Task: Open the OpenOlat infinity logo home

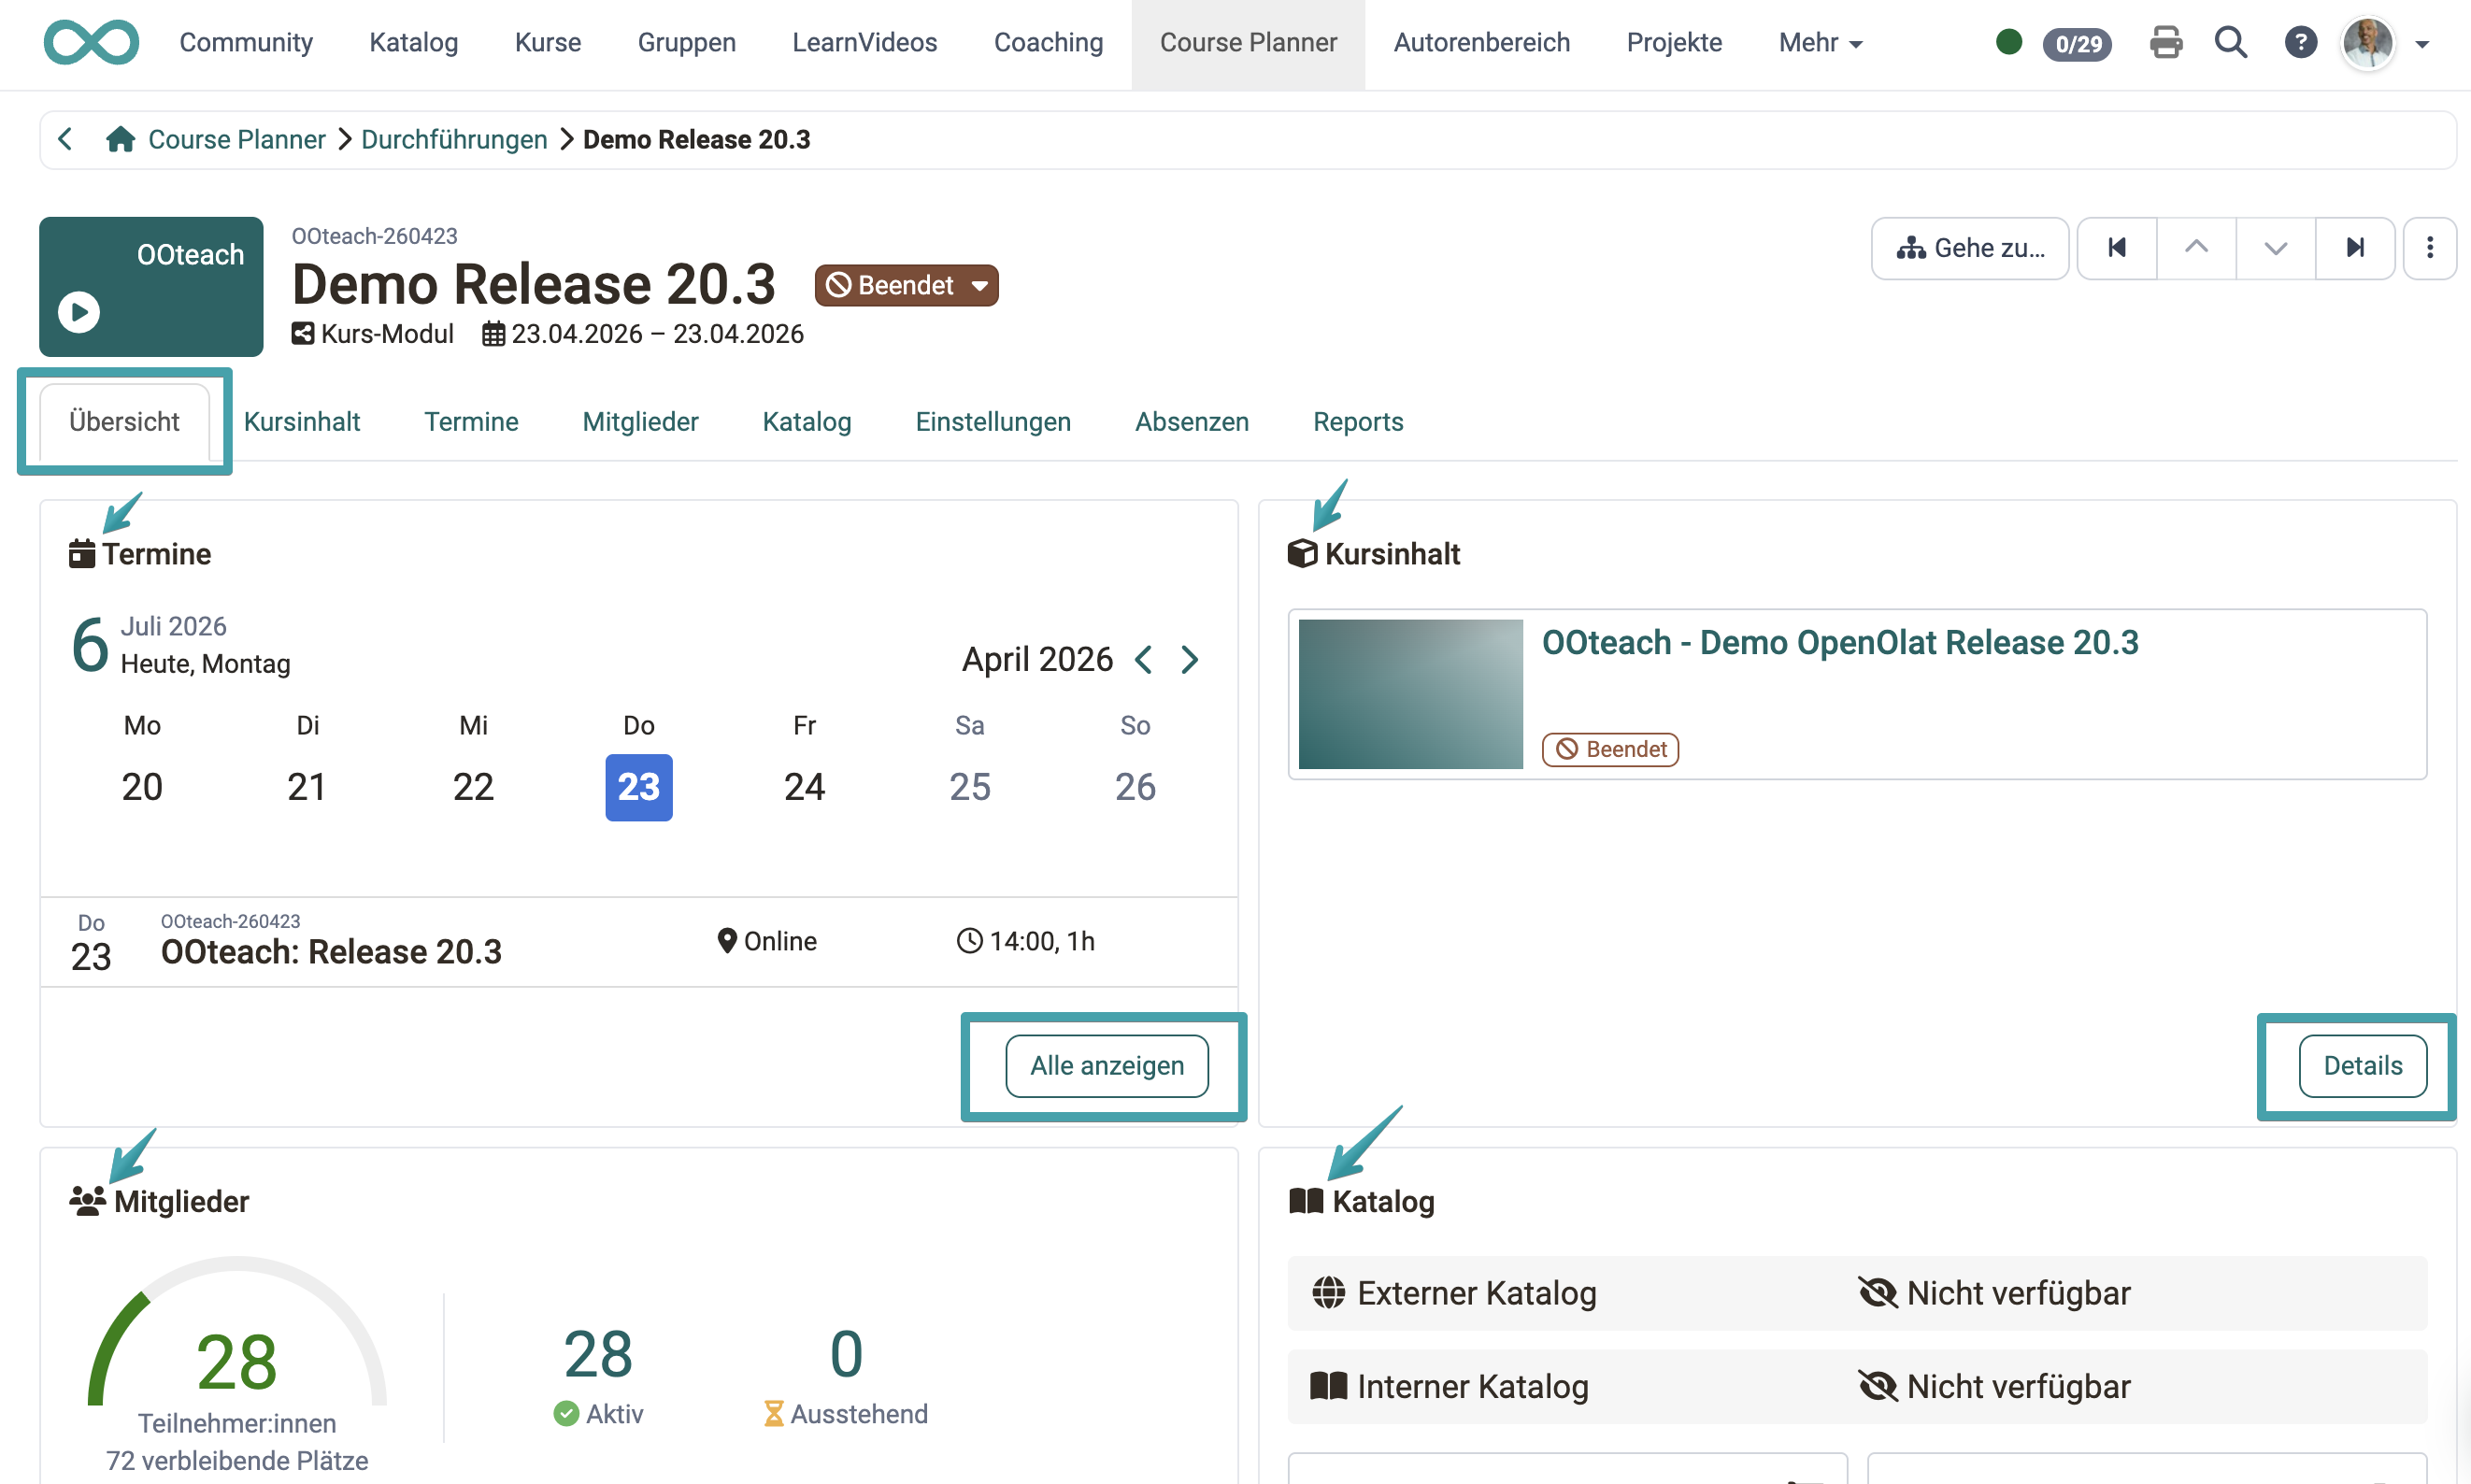Action: click(x=91, y=43)
